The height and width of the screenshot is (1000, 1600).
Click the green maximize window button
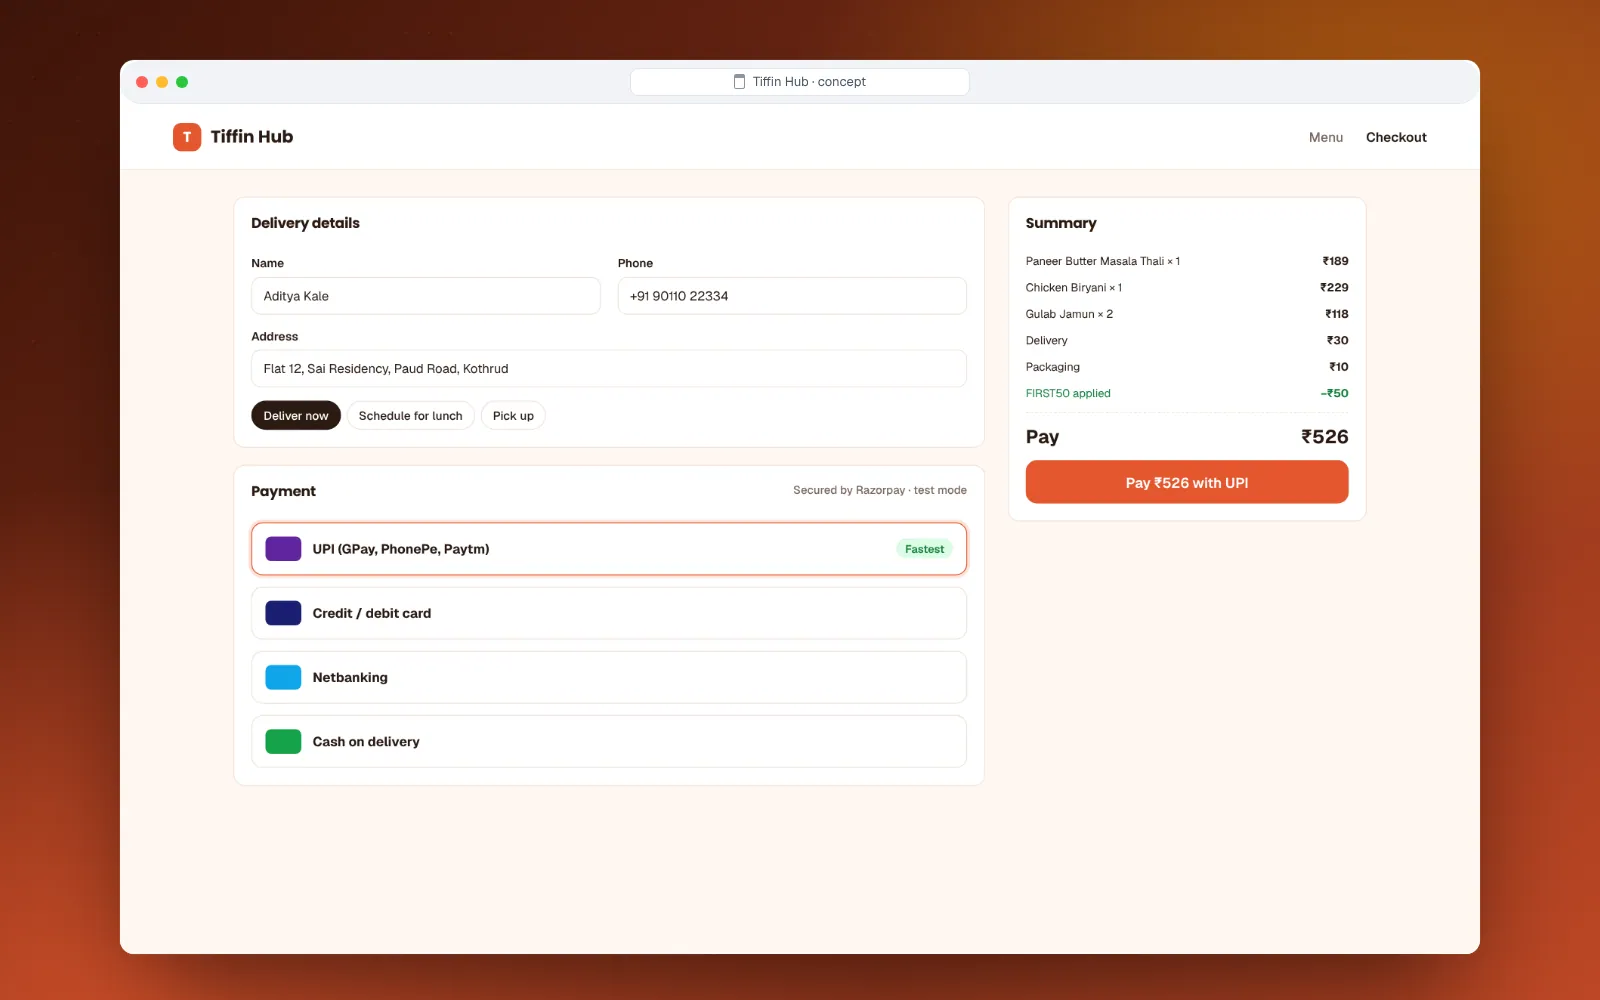pyautogui.click(x=182, y=82)
